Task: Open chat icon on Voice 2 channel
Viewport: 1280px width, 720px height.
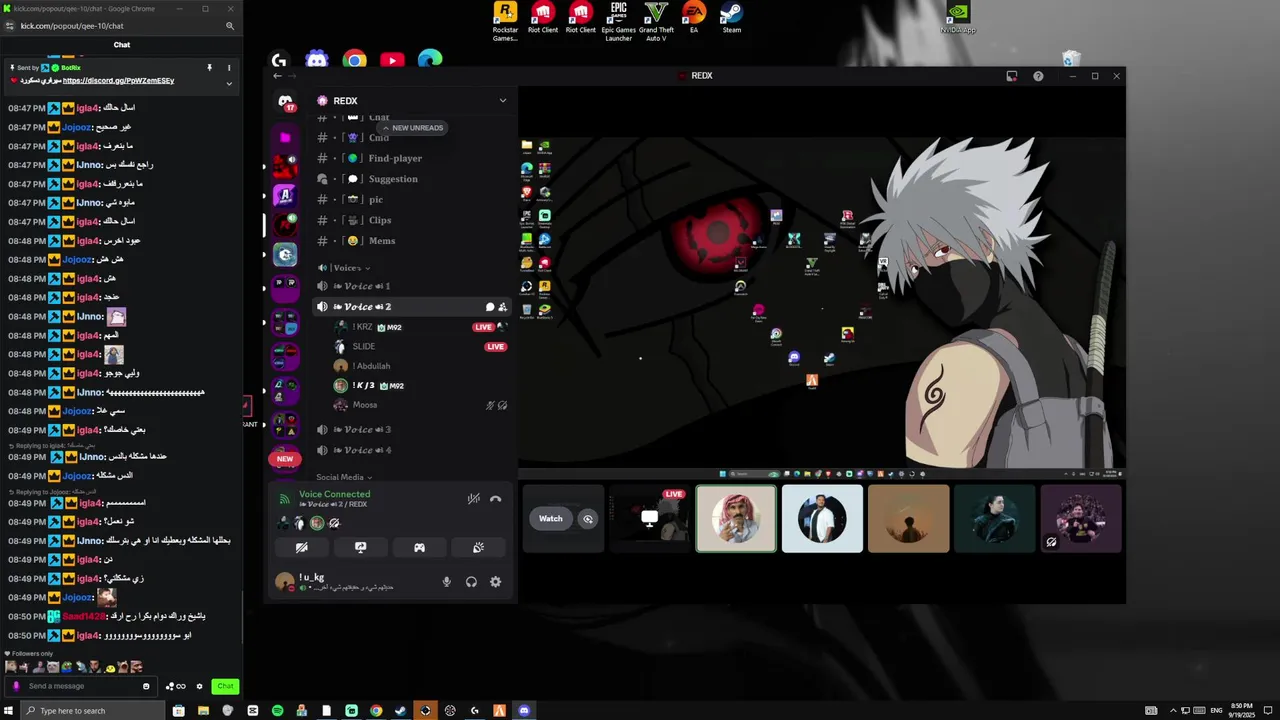Action: coord(490,307)
